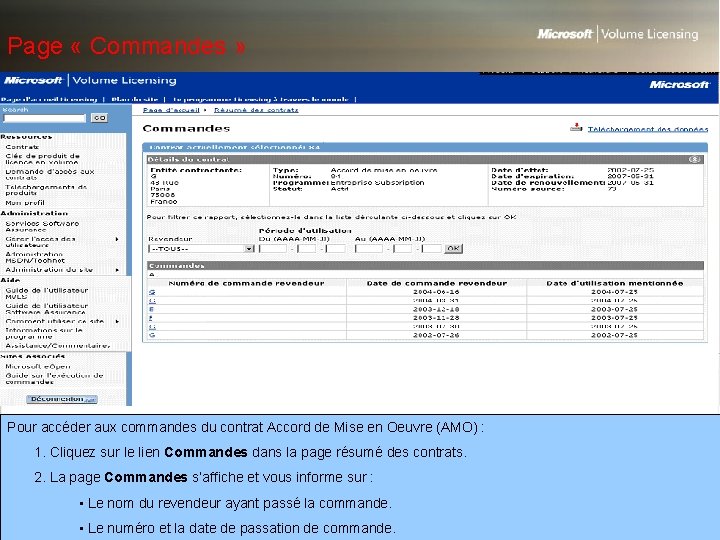Click the Date de commande revendeur column header
Screen dimensions: 720x540
[x=437, y=283]
